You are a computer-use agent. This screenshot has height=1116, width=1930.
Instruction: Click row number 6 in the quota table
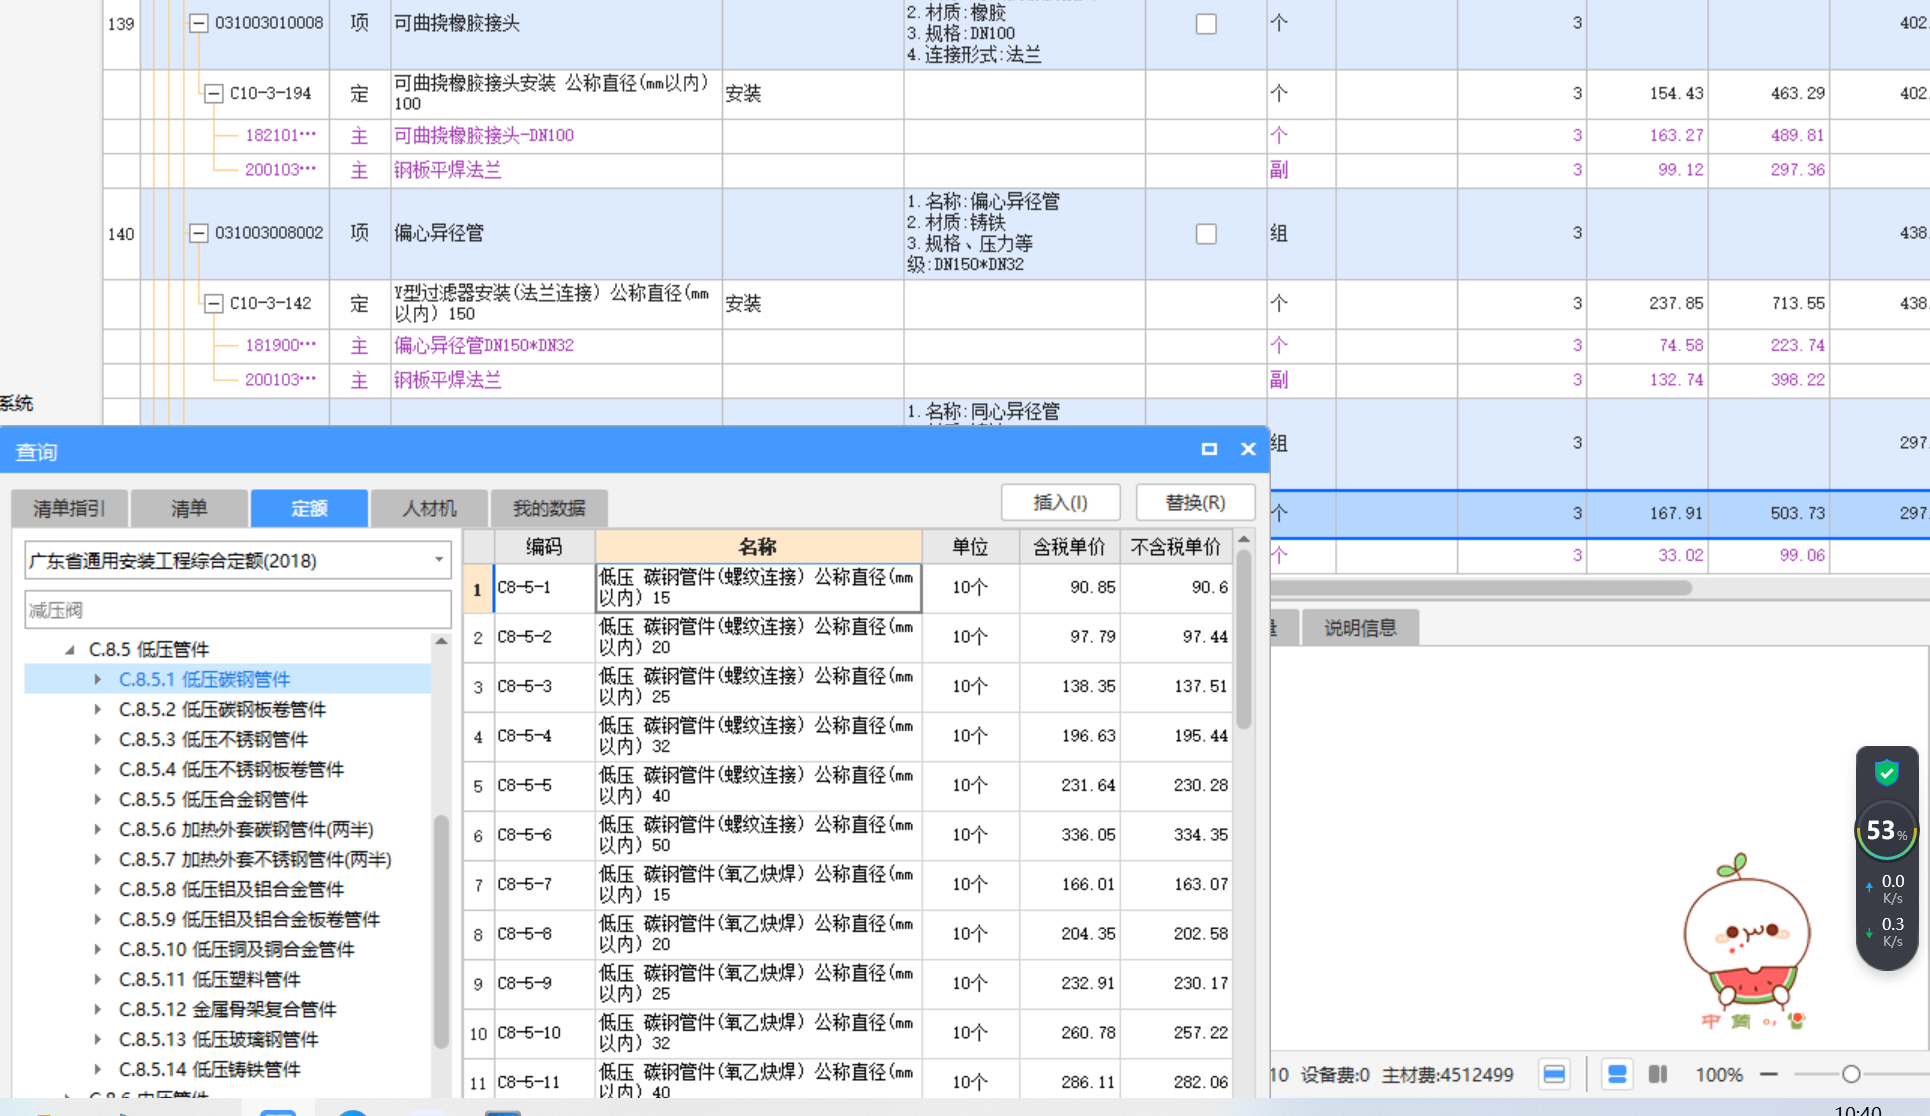point(478,835)
